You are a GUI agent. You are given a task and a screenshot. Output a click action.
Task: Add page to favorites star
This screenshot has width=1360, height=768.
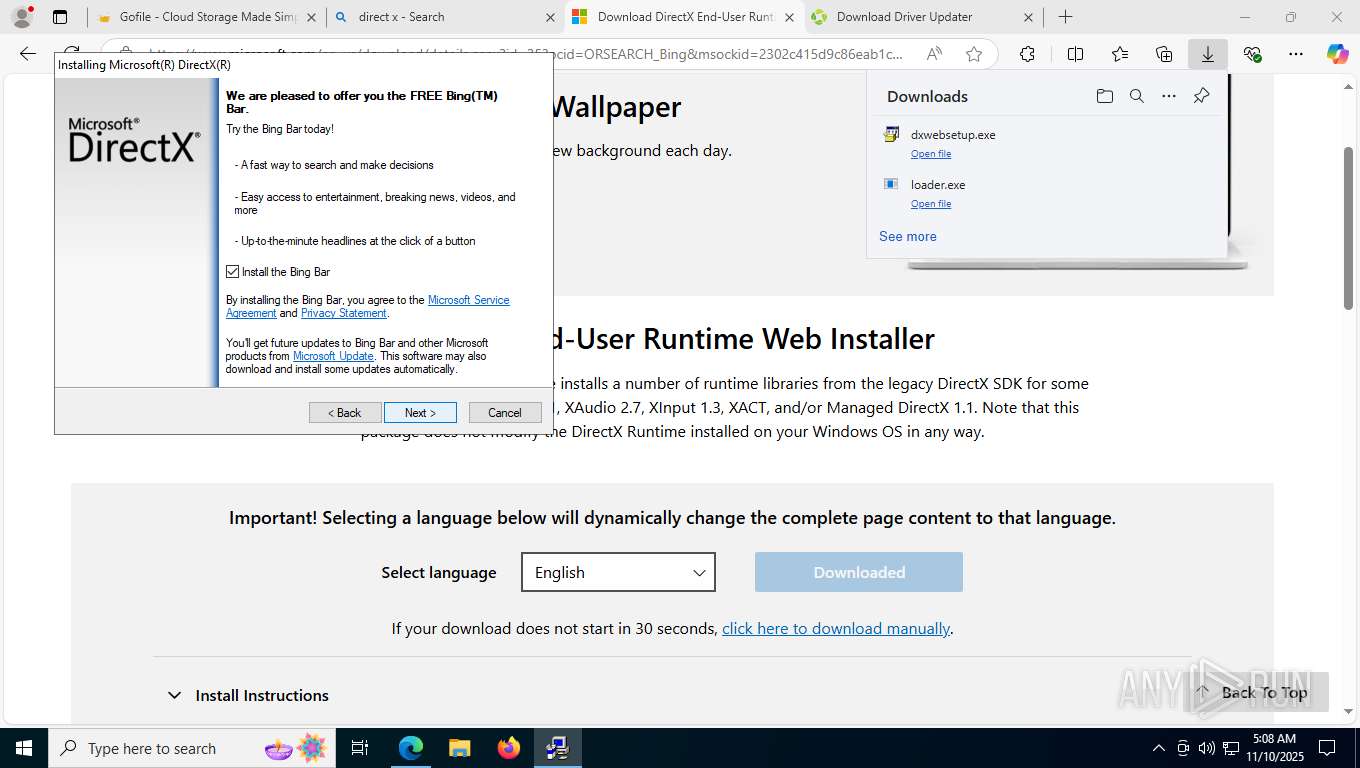[973, 55]
